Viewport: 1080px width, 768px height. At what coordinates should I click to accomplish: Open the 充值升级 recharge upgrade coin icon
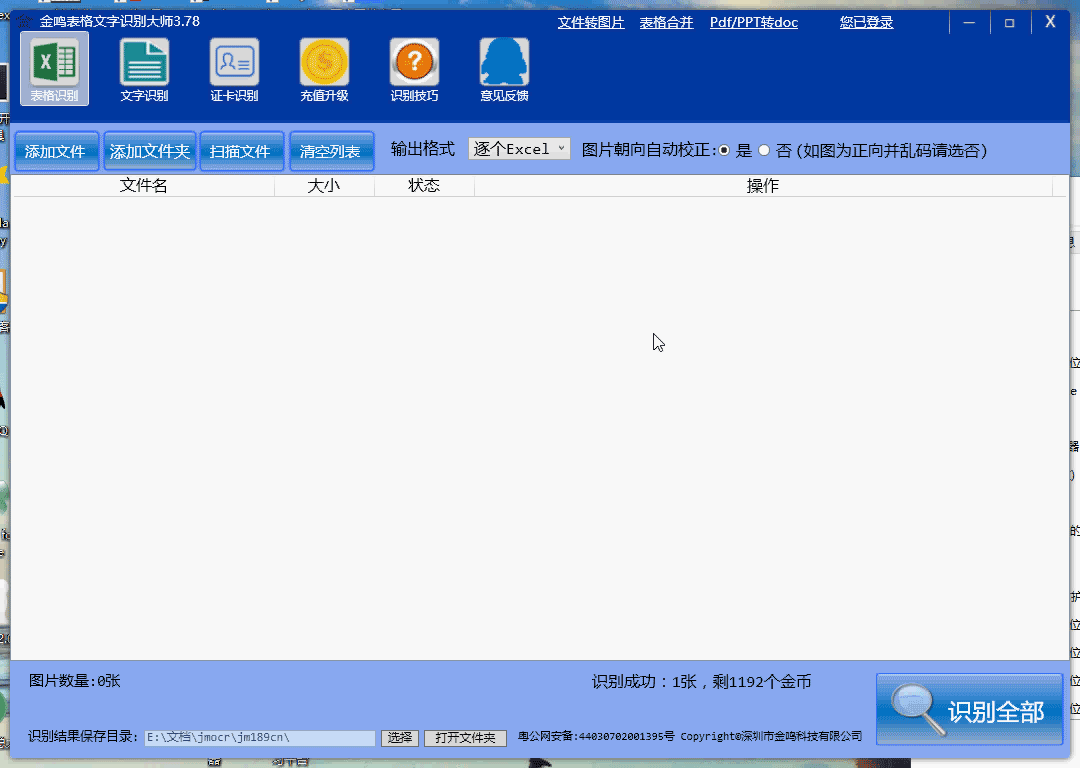point(324,70)
